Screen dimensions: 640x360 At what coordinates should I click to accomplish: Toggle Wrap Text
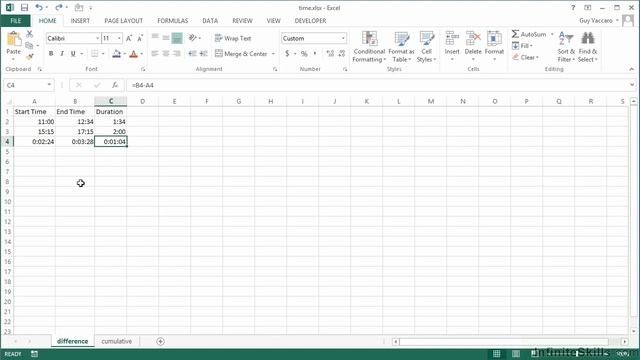[x=233, y=38]
